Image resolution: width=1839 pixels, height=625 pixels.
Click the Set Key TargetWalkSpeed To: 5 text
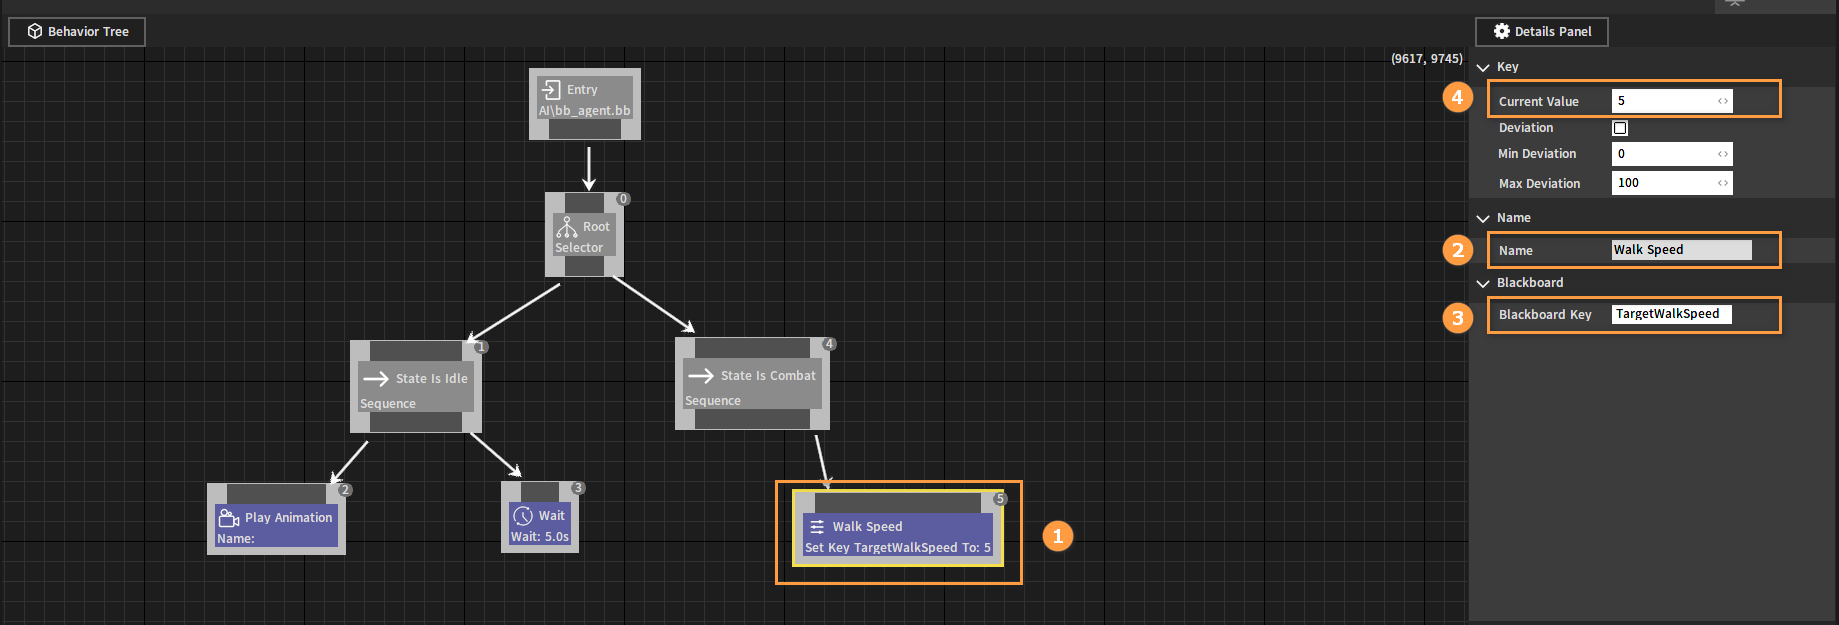click(x=898, y=548)
